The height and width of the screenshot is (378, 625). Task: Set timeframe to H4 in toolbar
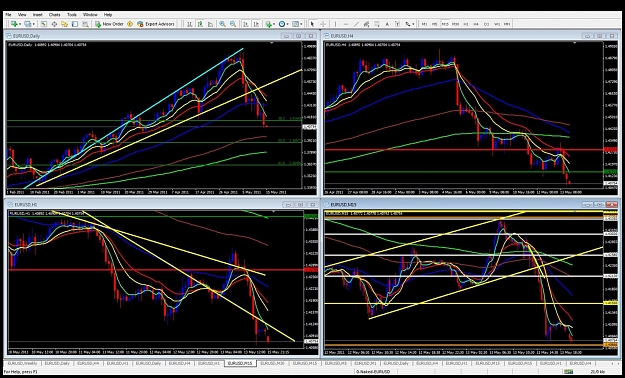(x=476, y=24)
